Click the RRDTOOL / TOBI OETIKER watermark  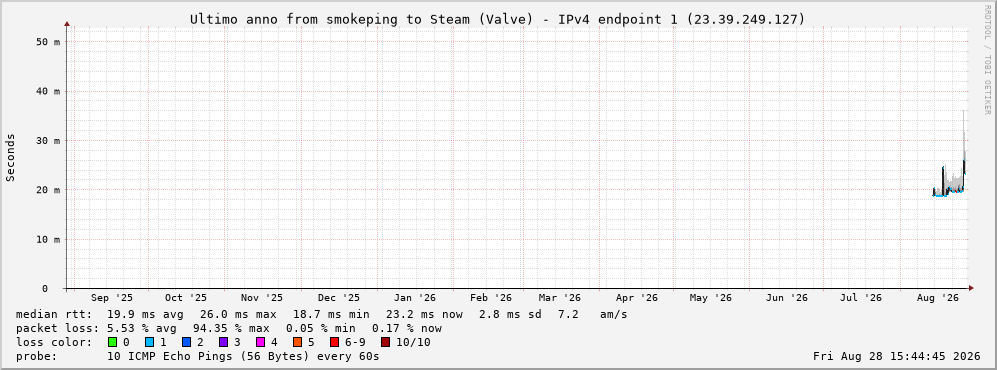(987, 59)
